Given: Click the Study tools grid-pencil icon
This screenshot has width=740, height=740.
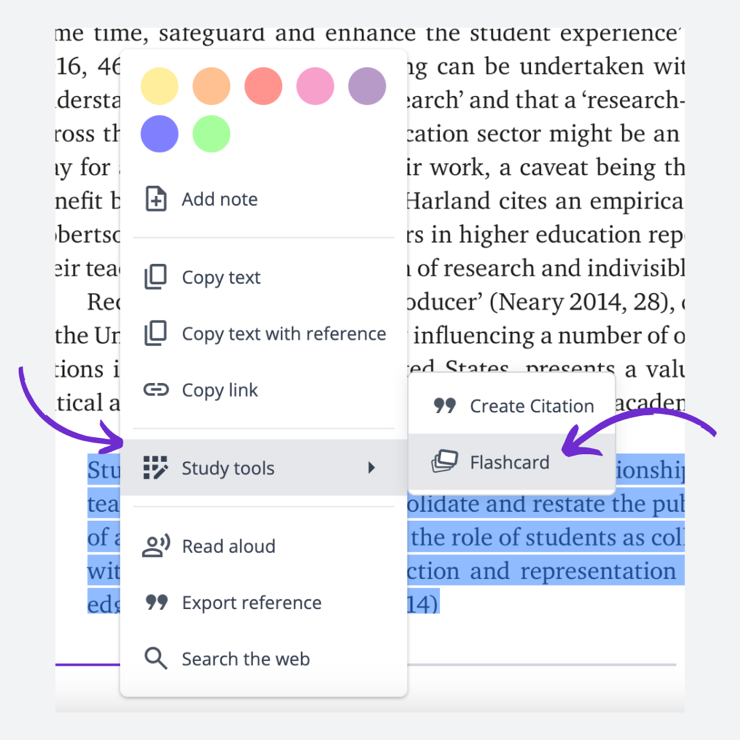Looking at the screenshot, I should (156, 468).
